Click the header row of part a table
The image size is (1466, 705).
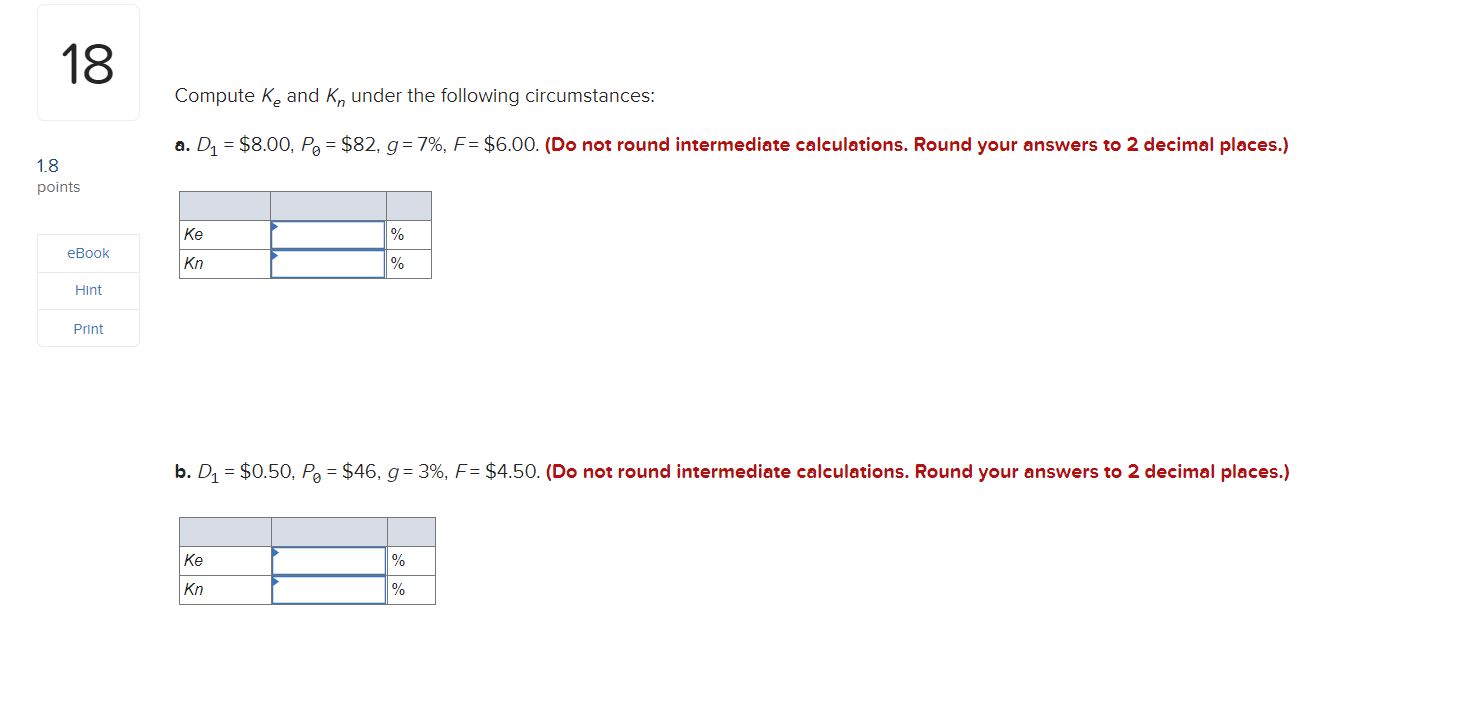pos(305,204)
